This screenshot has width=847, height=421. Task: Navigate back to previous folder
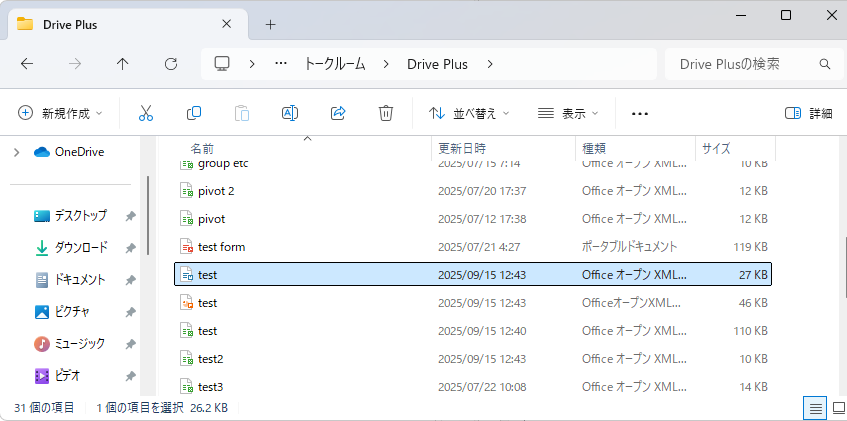point(27,64)
